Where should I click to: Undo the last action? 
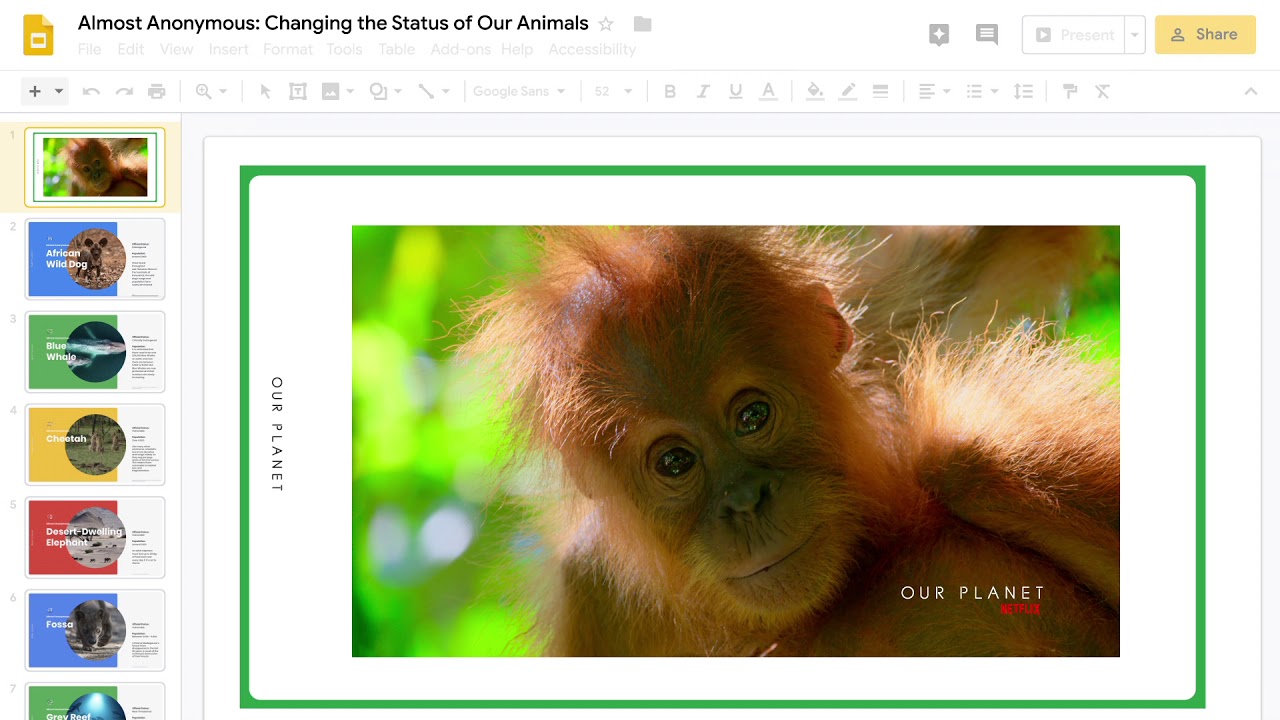tap(91, 91)
